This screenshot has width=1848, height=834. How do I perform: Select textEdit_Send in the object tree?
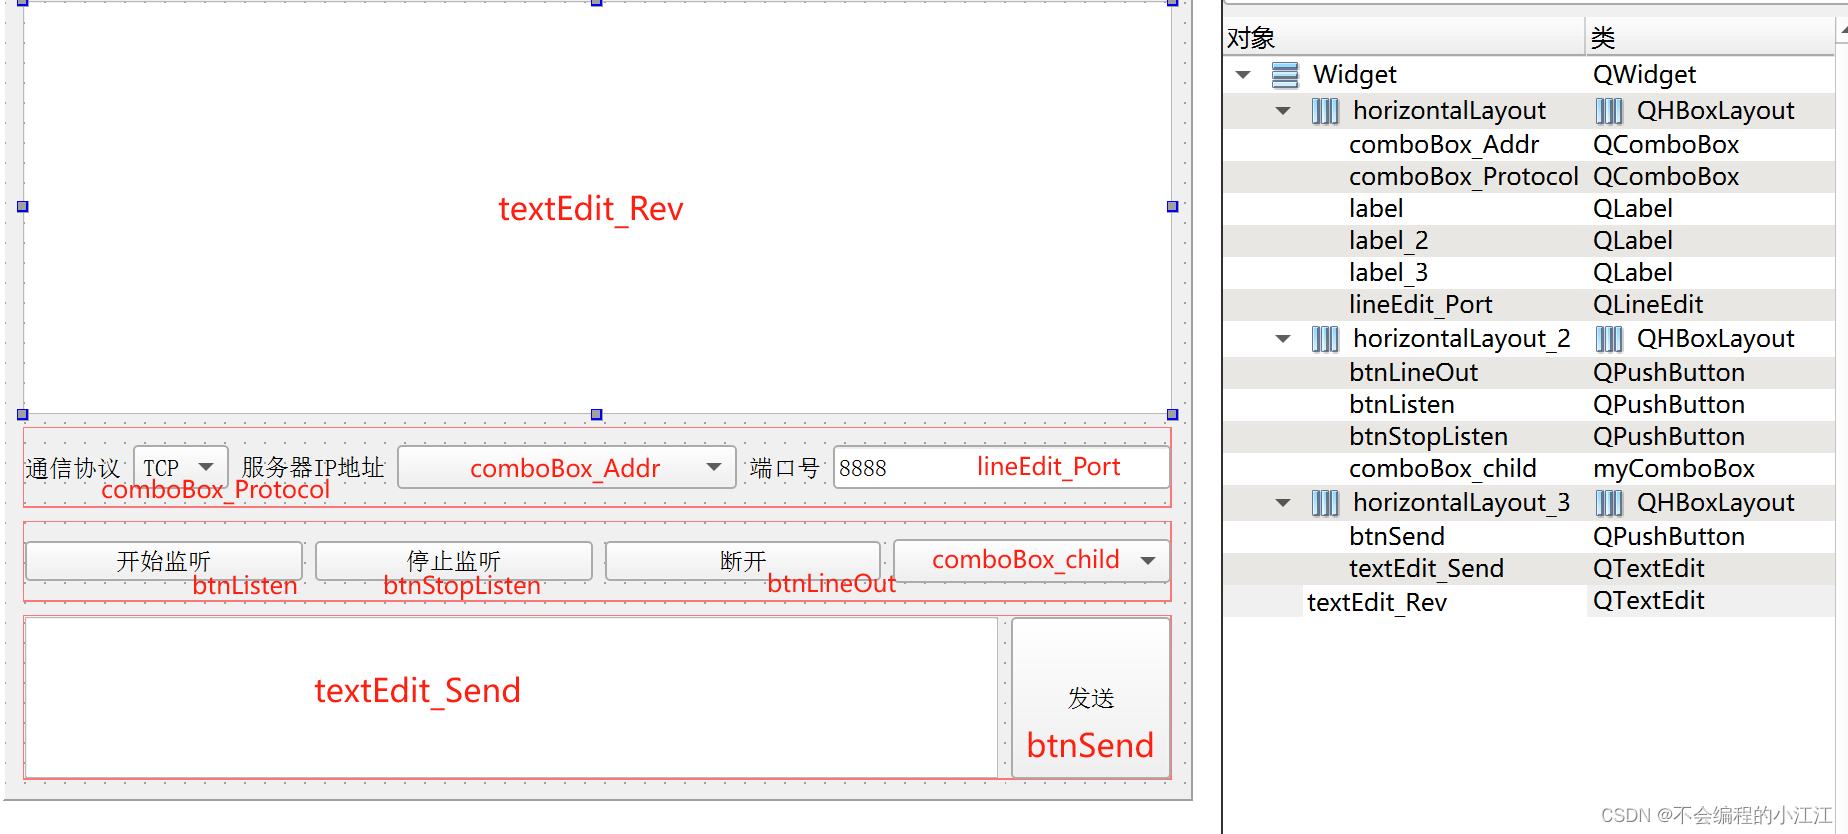coord(1426,569)
